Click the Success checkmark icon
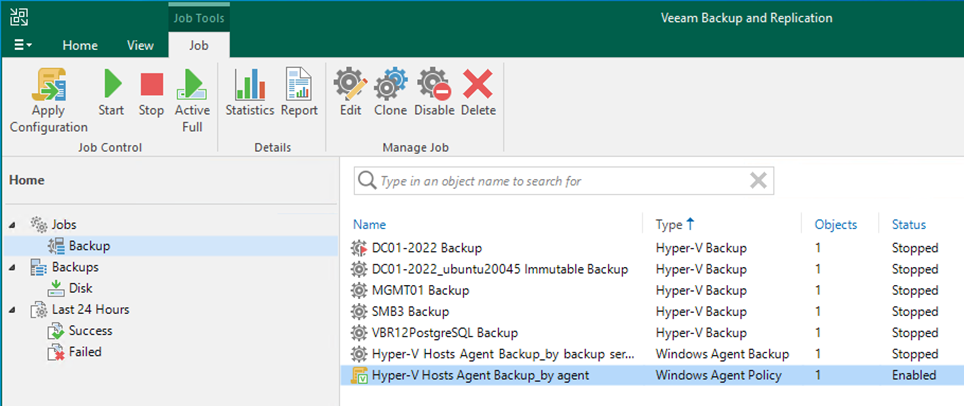Viewport: 964px width, 406px height. click(56, 331)
